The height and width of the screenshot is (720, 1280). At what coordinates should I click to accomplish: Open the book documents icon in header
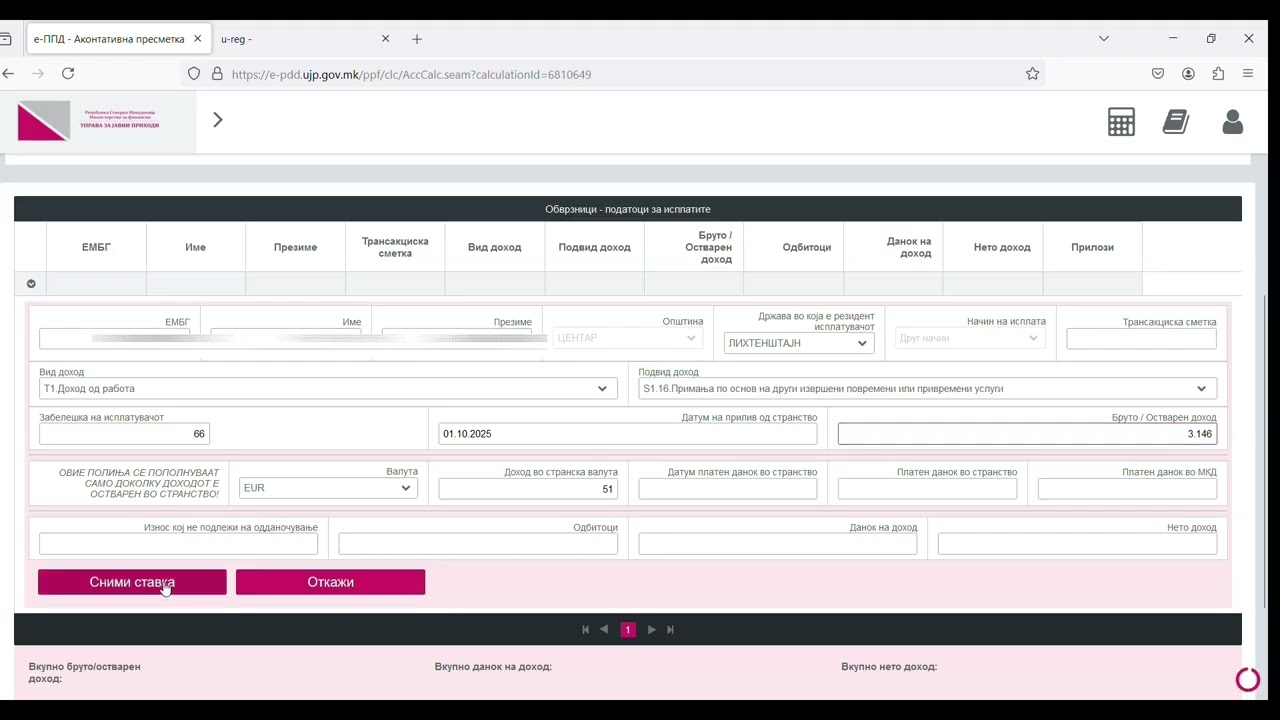[1176, 122]
